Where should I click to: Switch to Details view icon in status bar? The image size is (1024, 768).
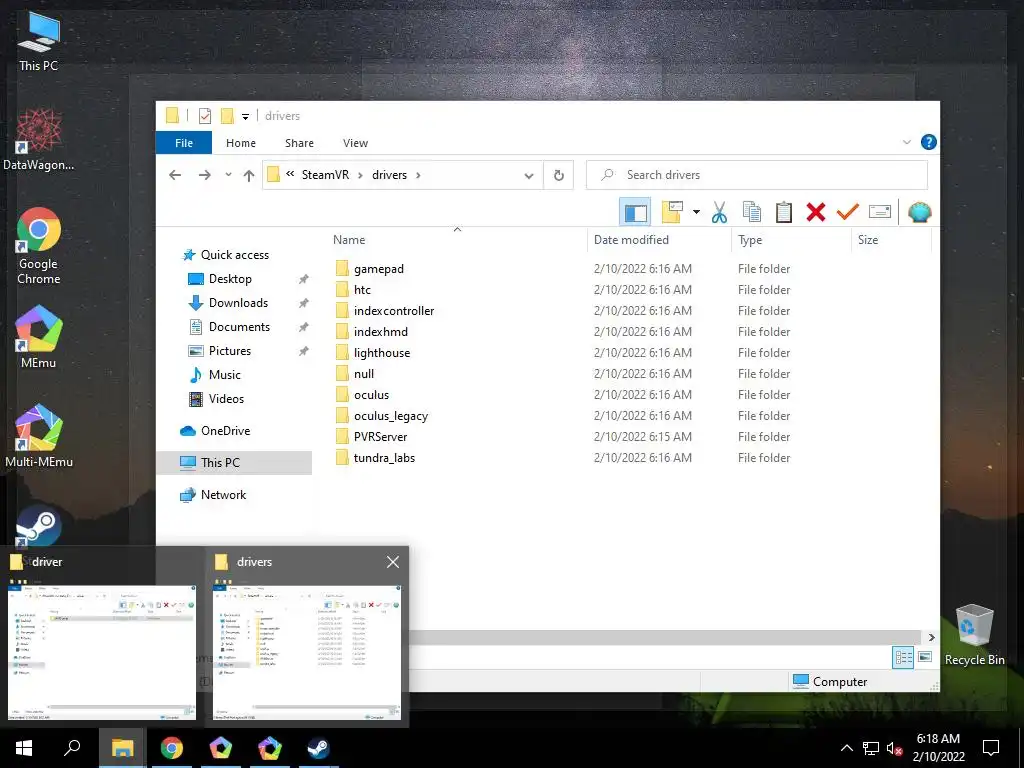[903, 658]
